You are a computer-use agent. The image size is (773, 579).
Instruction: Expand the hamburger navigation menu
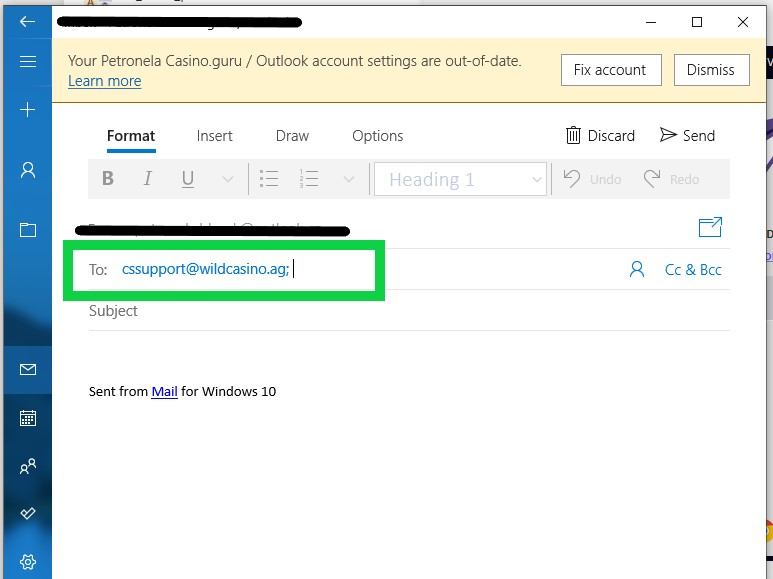[x=27, y=62]
